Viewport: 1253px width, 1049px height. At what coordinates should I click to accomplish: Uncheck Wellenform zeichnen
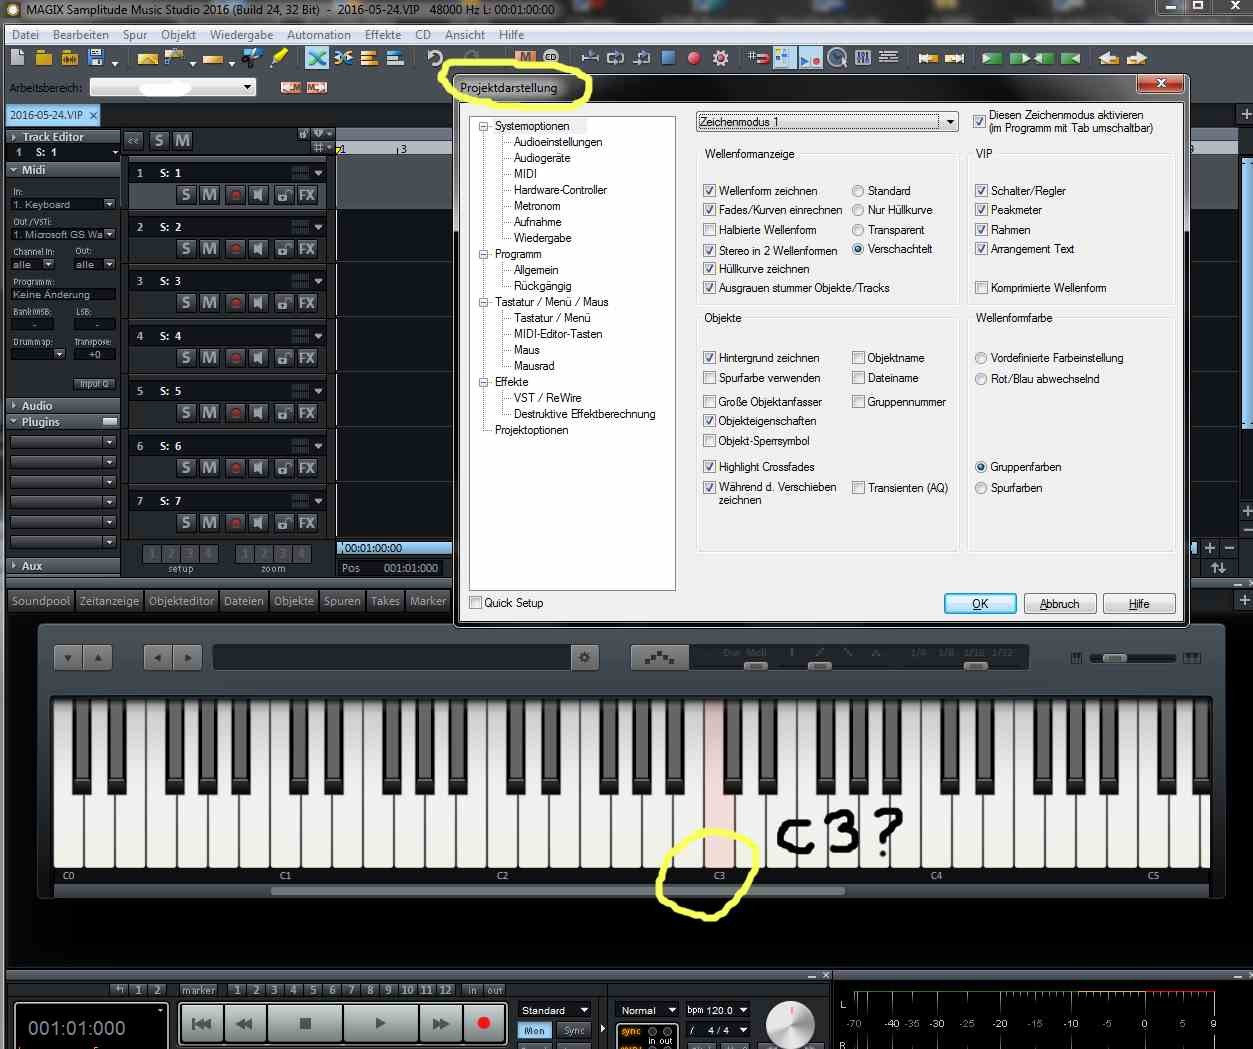pos(709,191)
